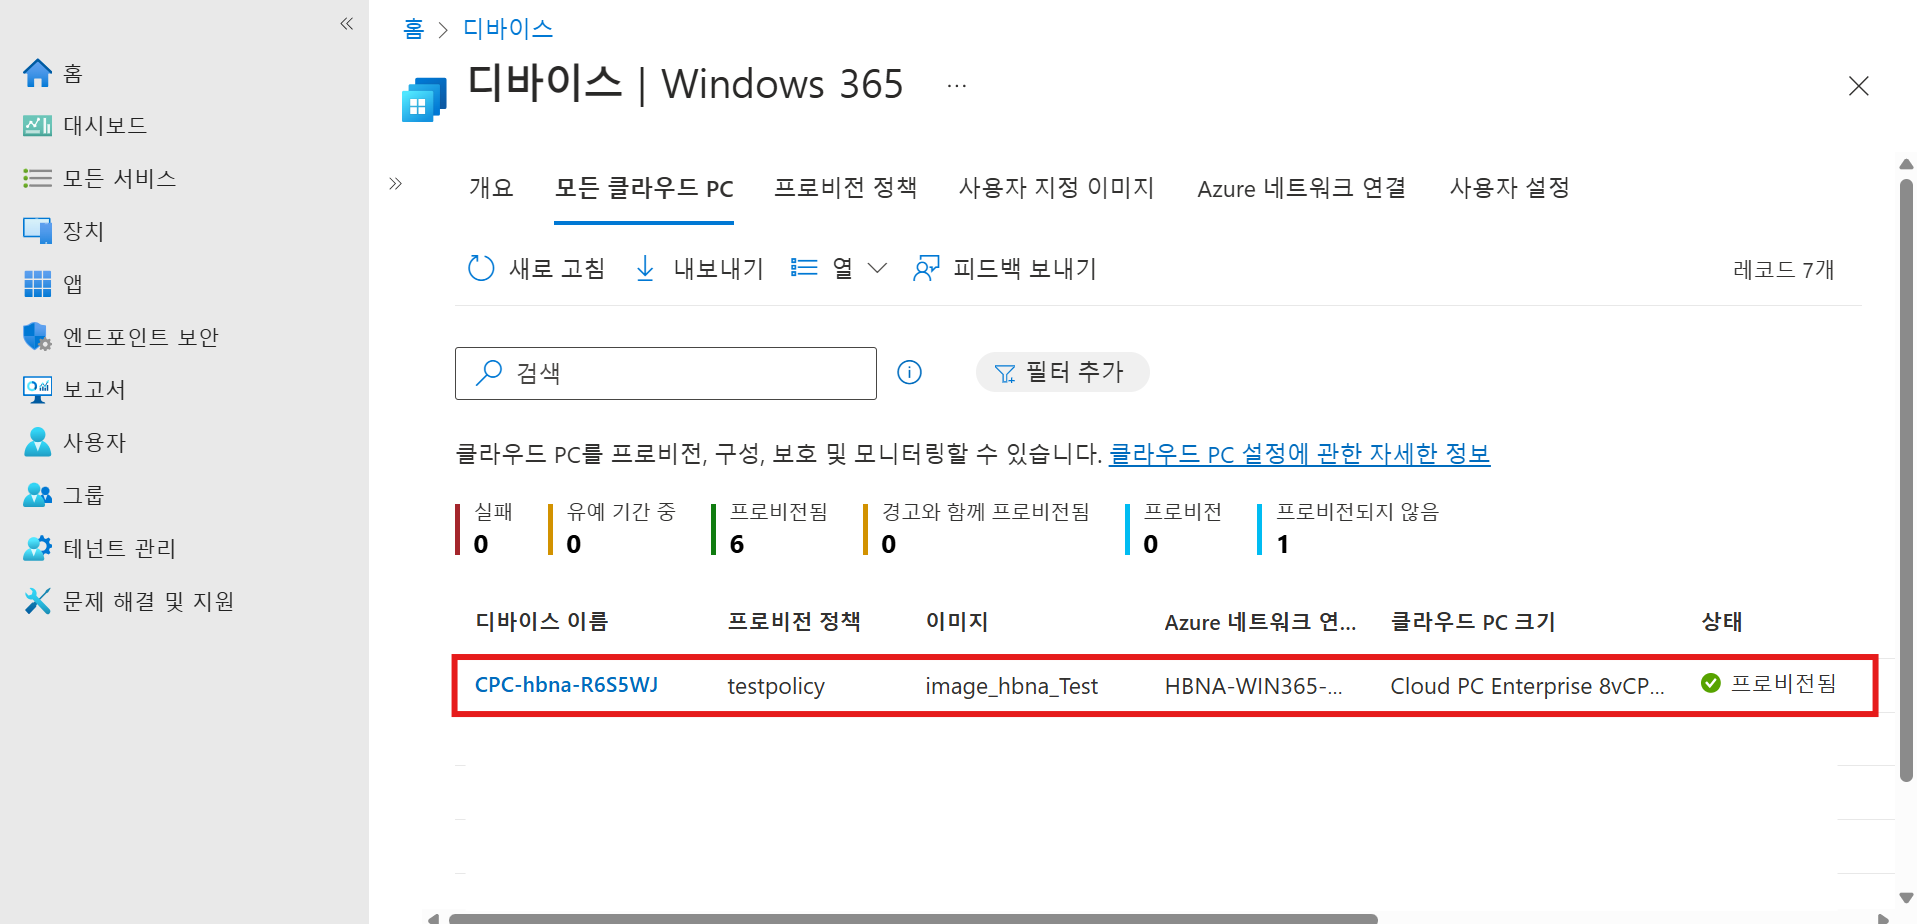Switch to 프로비전 정책 tab
The image size is (1917, 924).
pos(846,188)
